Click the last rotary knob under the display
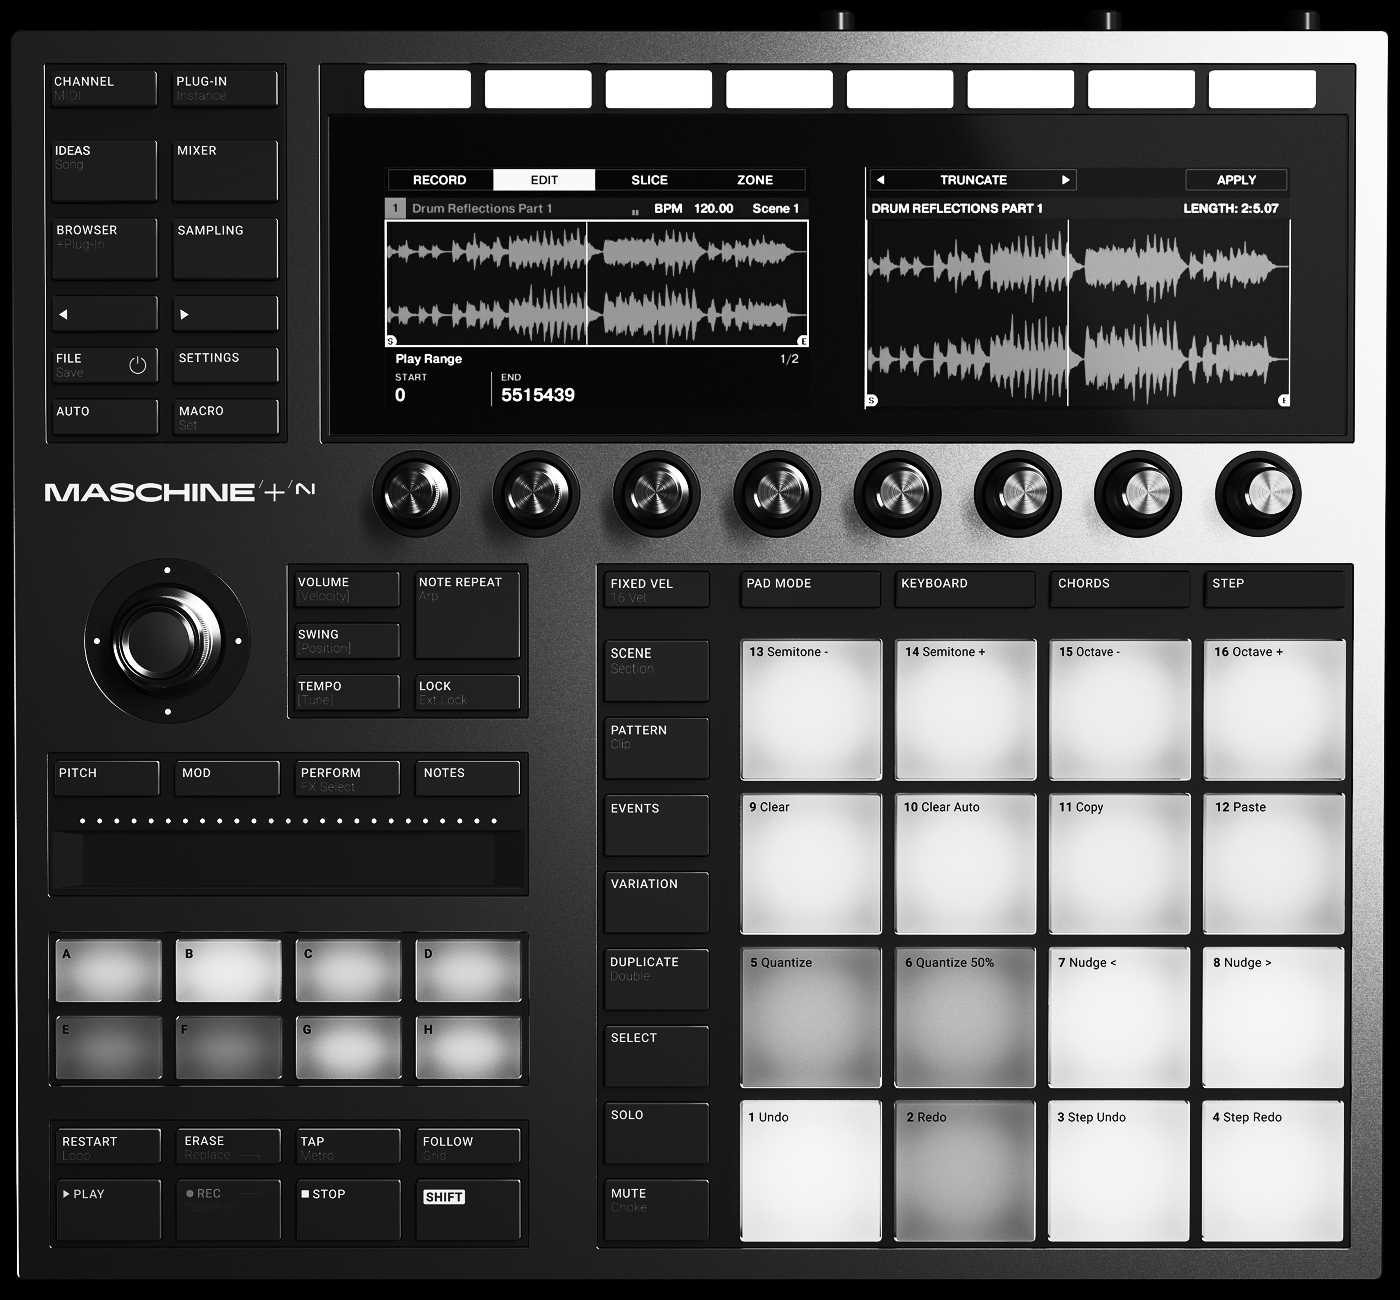1400x1300 pixels. [x=1258, y=493]
